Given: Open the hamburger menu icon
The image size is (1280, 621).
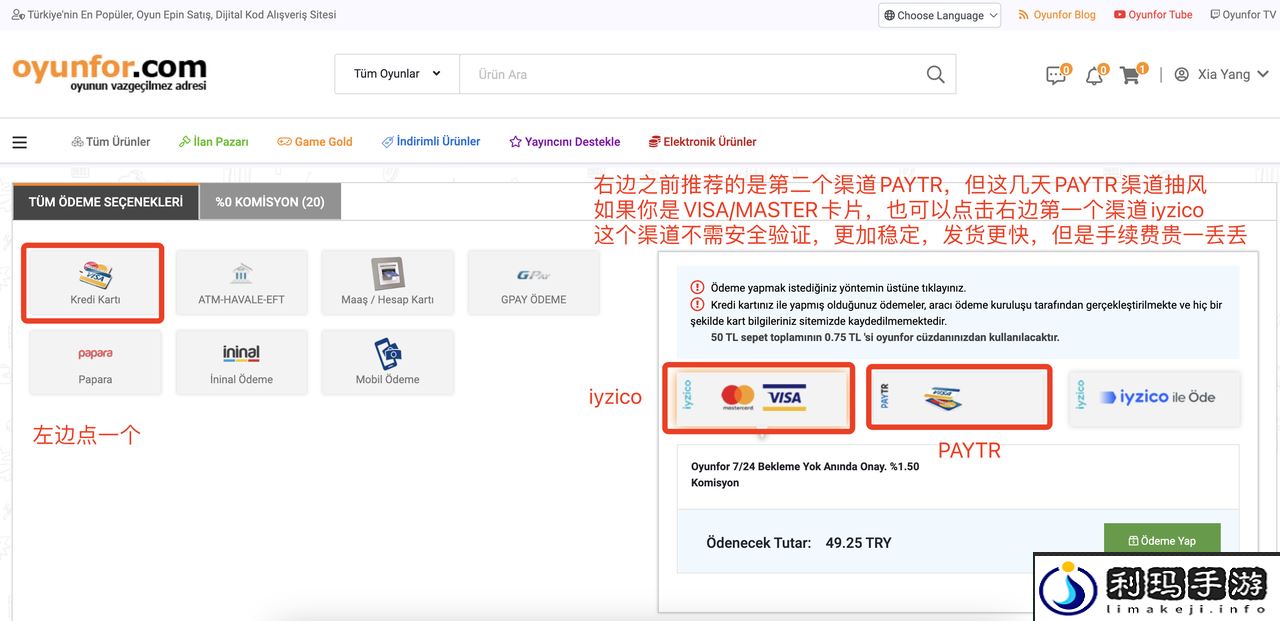Looking at the screenshot, I should coord(19,142).
